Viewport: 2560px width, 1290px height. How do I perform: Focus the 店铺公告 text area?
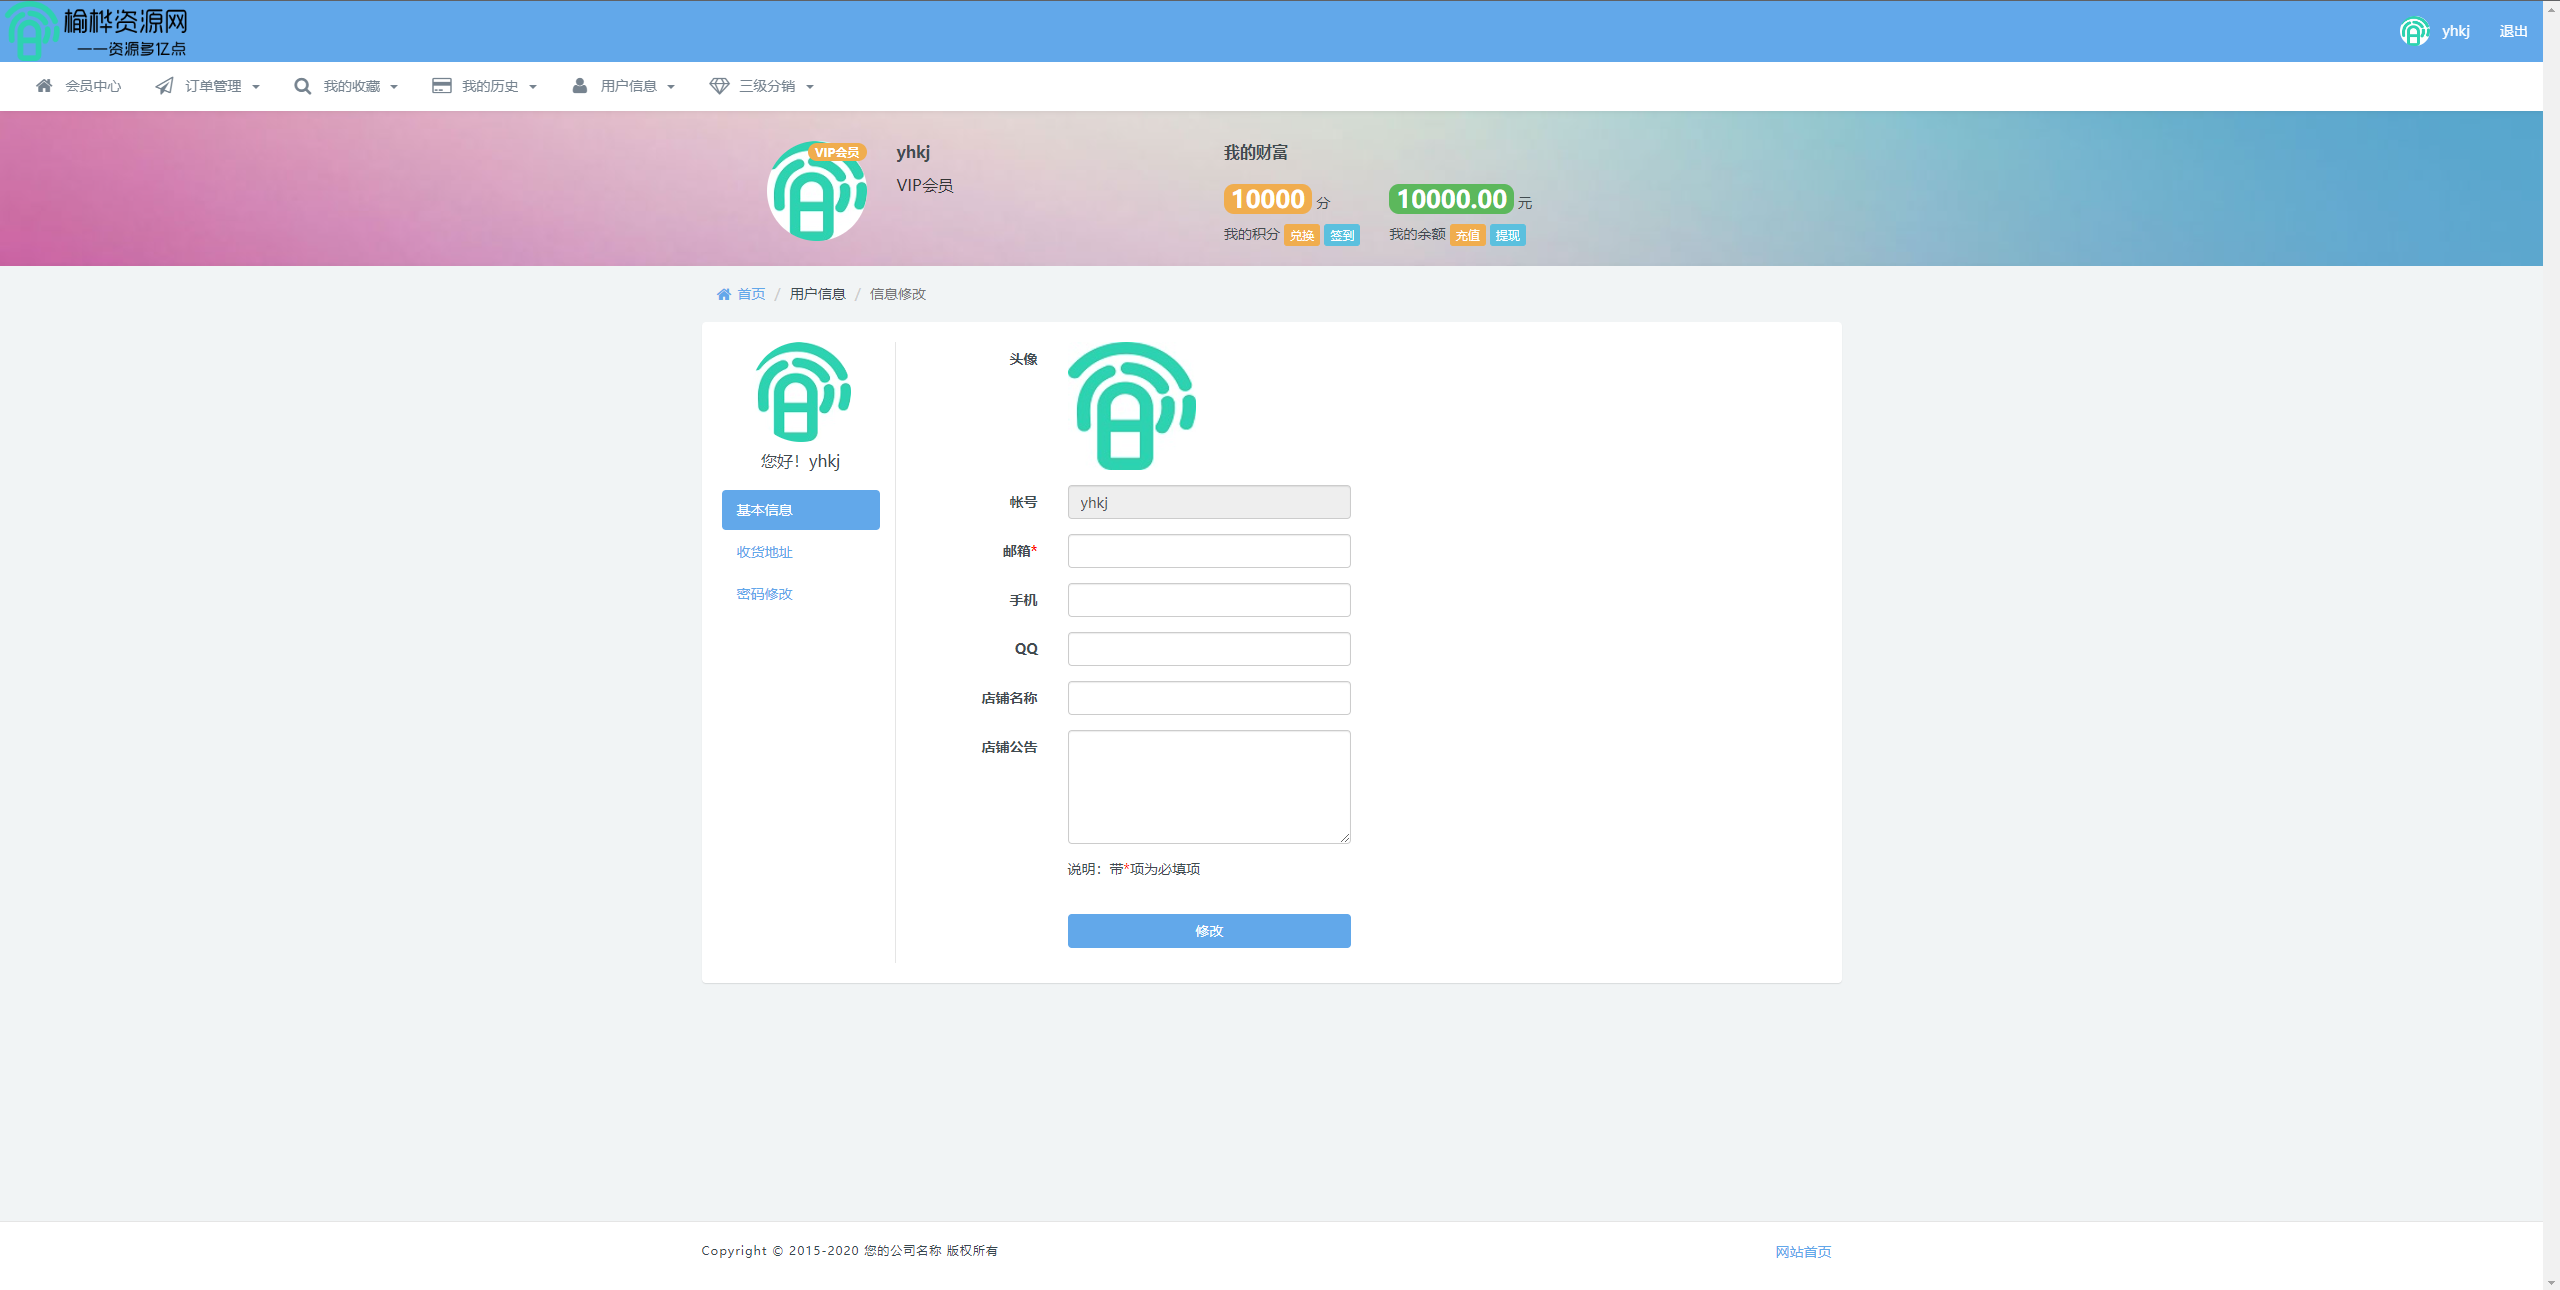coord(1209,787)
